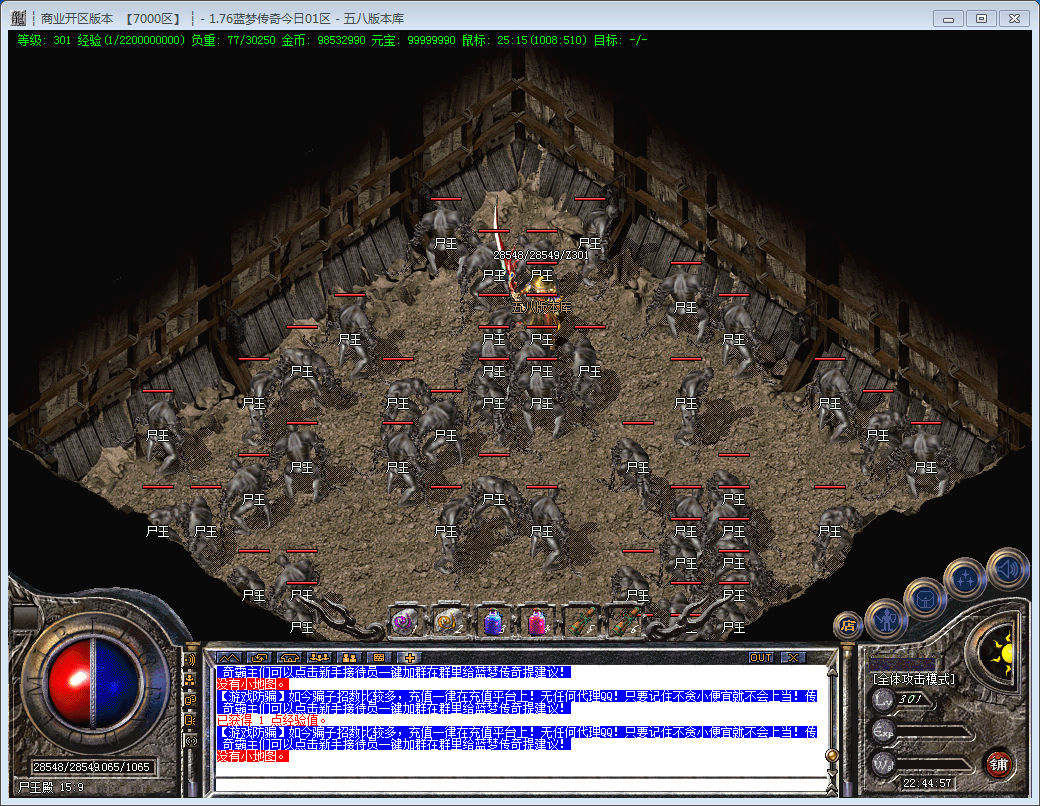The height and width of the screenshot is (806, 1040).
Task: Maximize the game window
Action: pos(981,19)
